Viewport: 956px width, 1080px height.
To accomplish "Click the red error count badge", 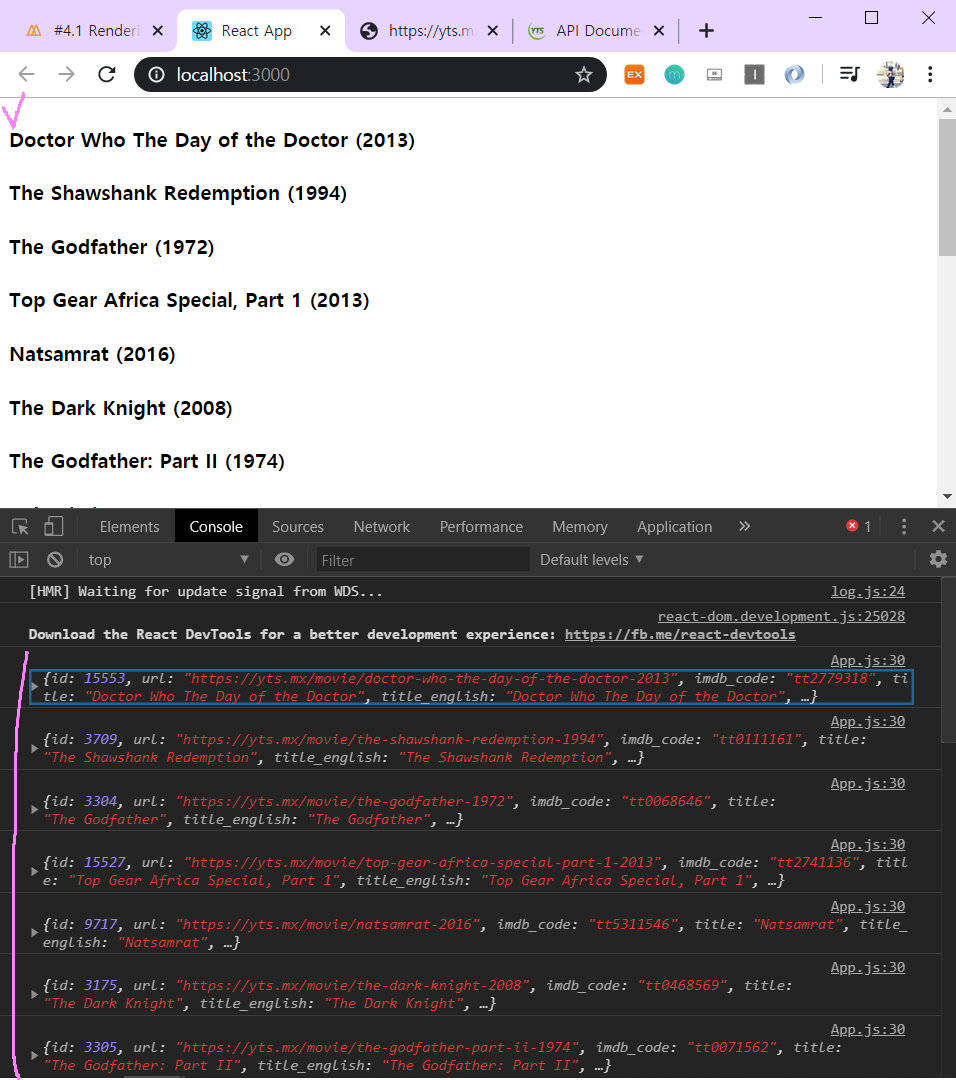I will tap(858, 526).
